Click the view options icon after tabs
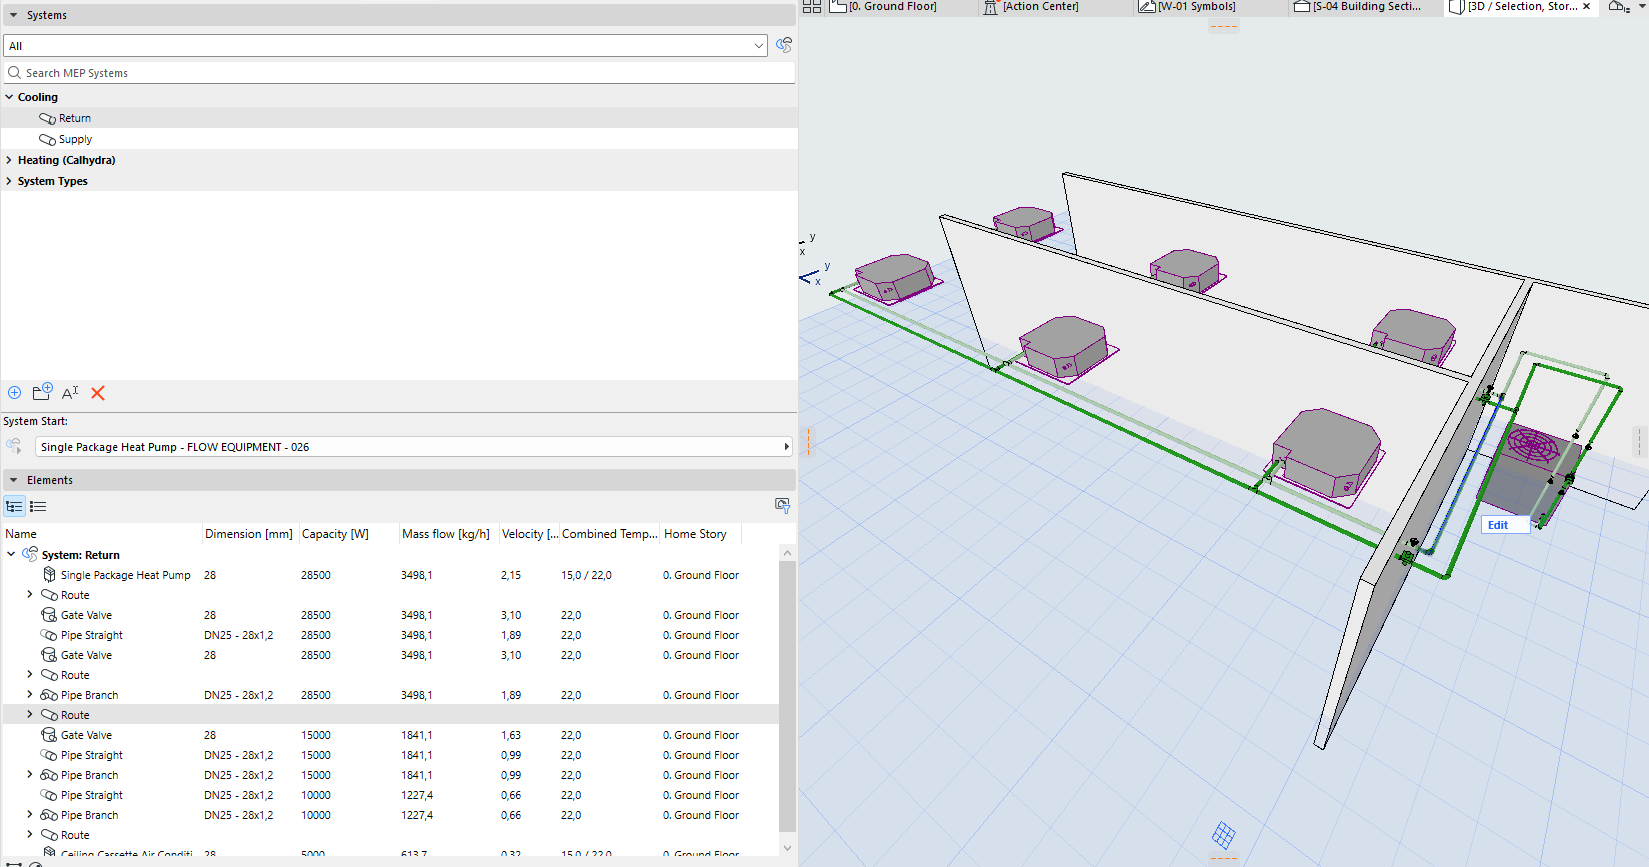Image resolution: width=1649 pixels, height=867 pixels. pos(1619,6)
